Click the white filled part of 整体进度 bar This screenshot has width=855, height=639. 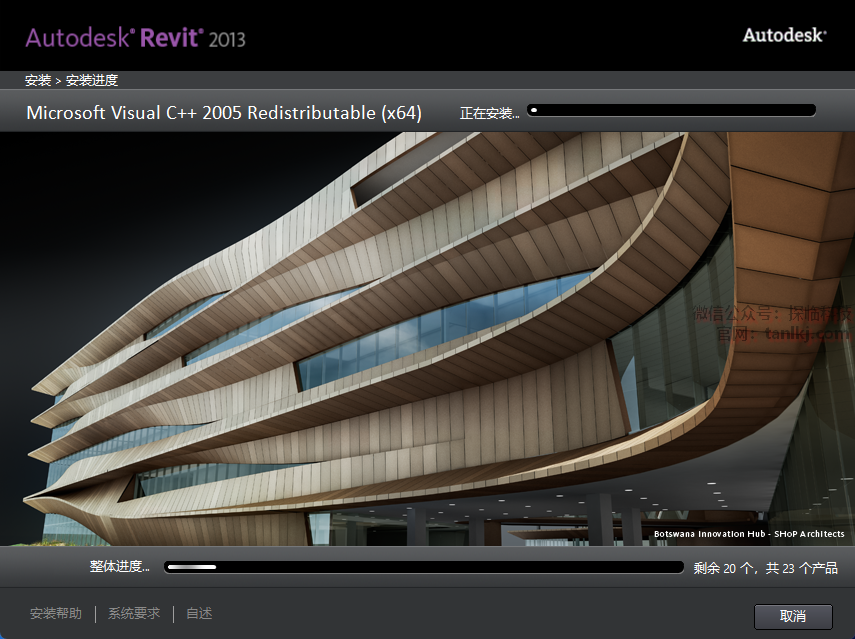(192, 567)
